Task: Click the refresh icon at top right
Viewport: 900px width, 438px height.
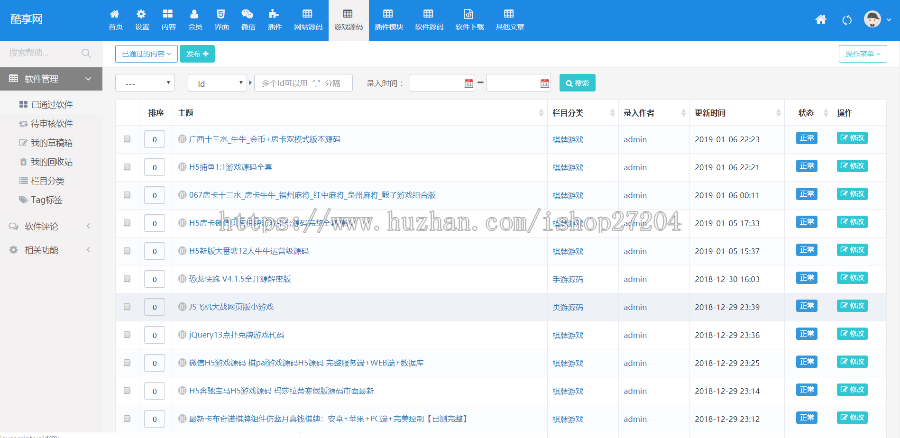Action: 847,20
